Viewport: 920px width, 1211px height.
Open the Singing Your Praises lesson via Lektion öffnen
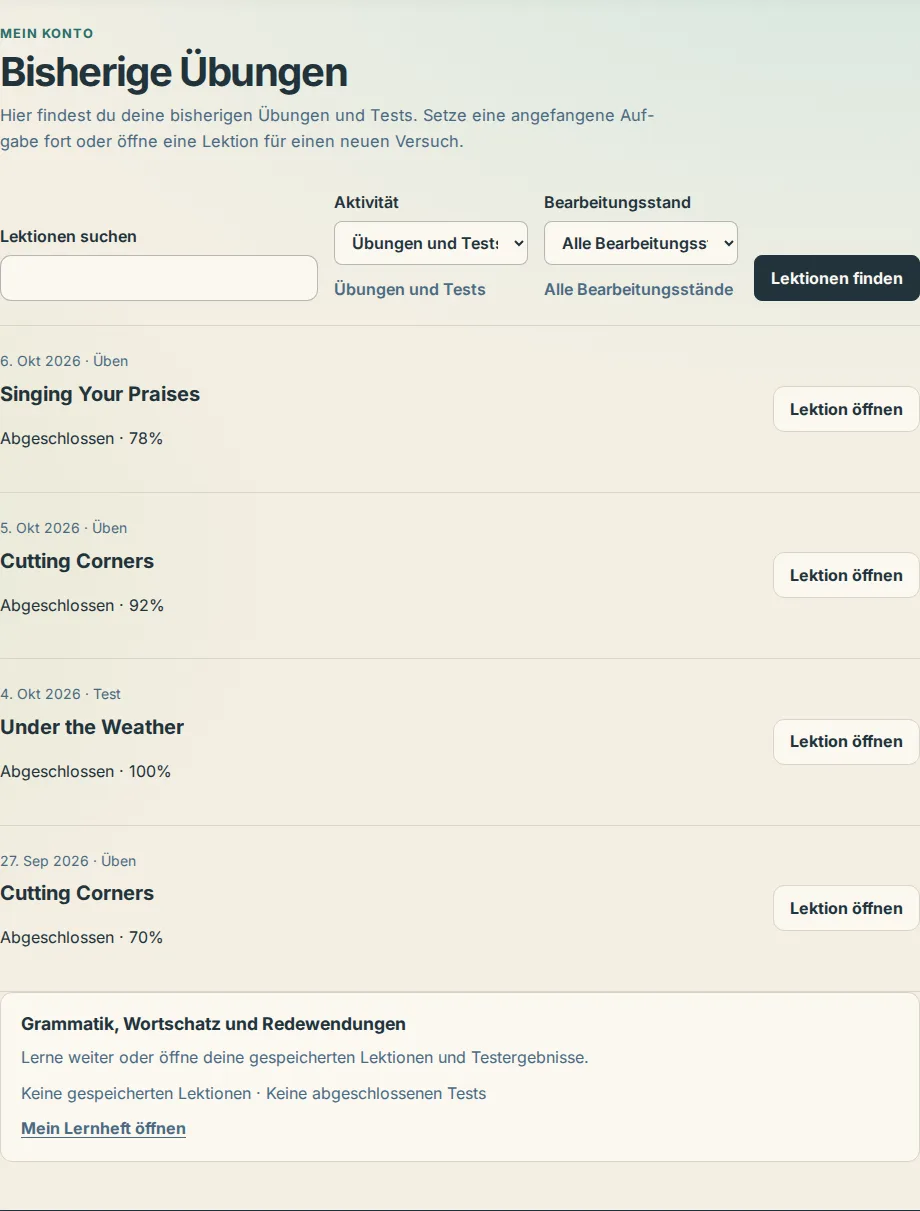click(x=846, y=409)
